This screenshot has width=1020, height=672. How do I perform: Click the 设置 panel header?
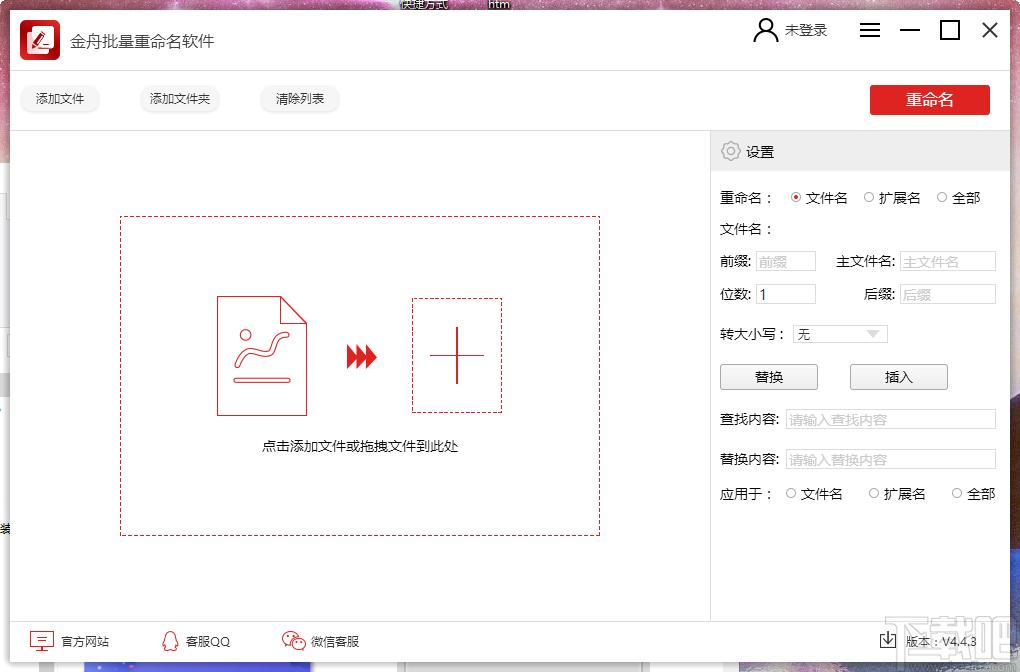tap(860, 151)
